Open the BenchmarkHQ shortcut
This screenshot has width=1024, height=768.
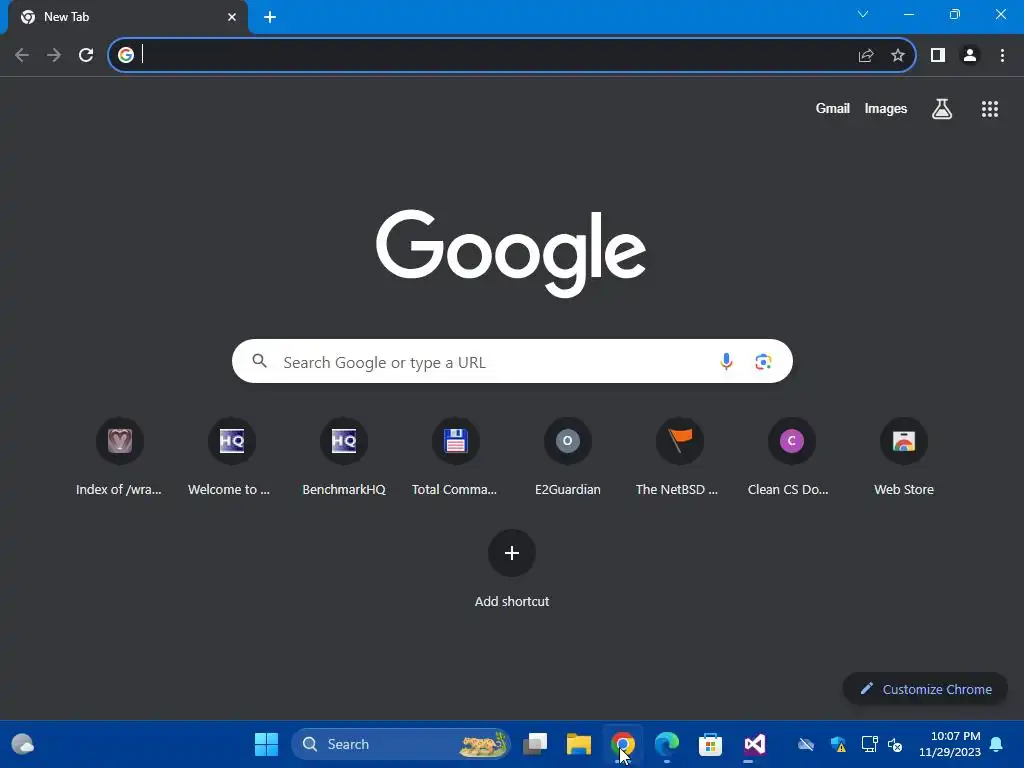[x=344, y=457]
